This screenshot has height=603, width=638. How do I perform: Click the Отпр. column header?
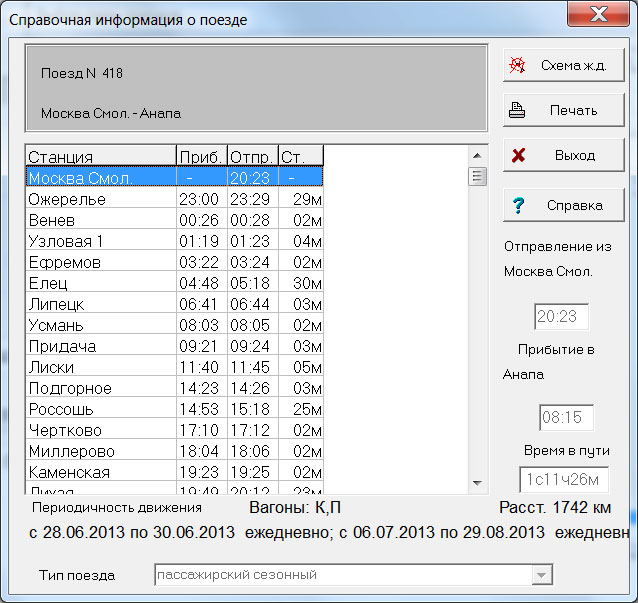[x=252, y=156]
